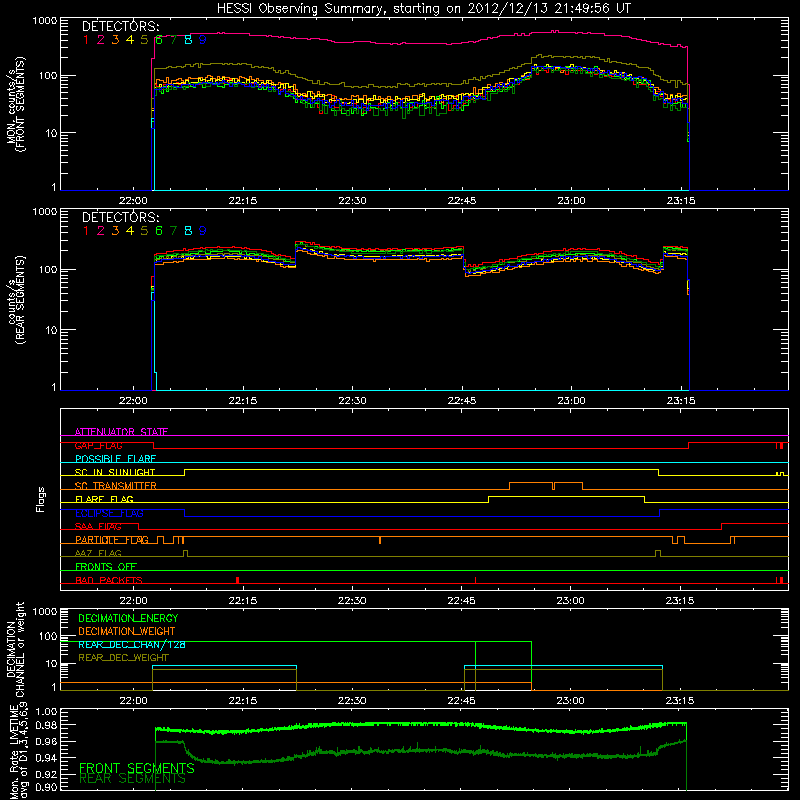Select the BAD_PACKETS flag label
Viewport: 800px width, 800px height.
(109, 580)
